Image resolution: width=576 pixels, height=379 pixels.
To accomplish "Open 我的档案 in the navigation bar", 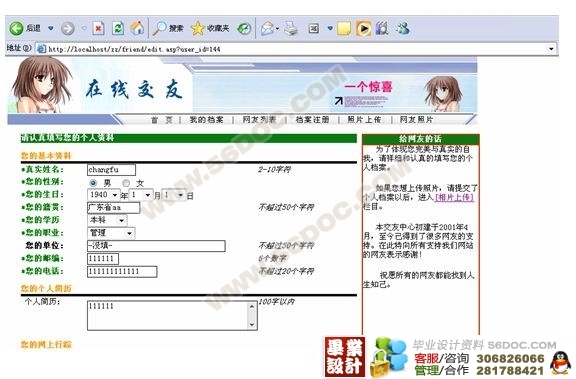I will (206, 120).
